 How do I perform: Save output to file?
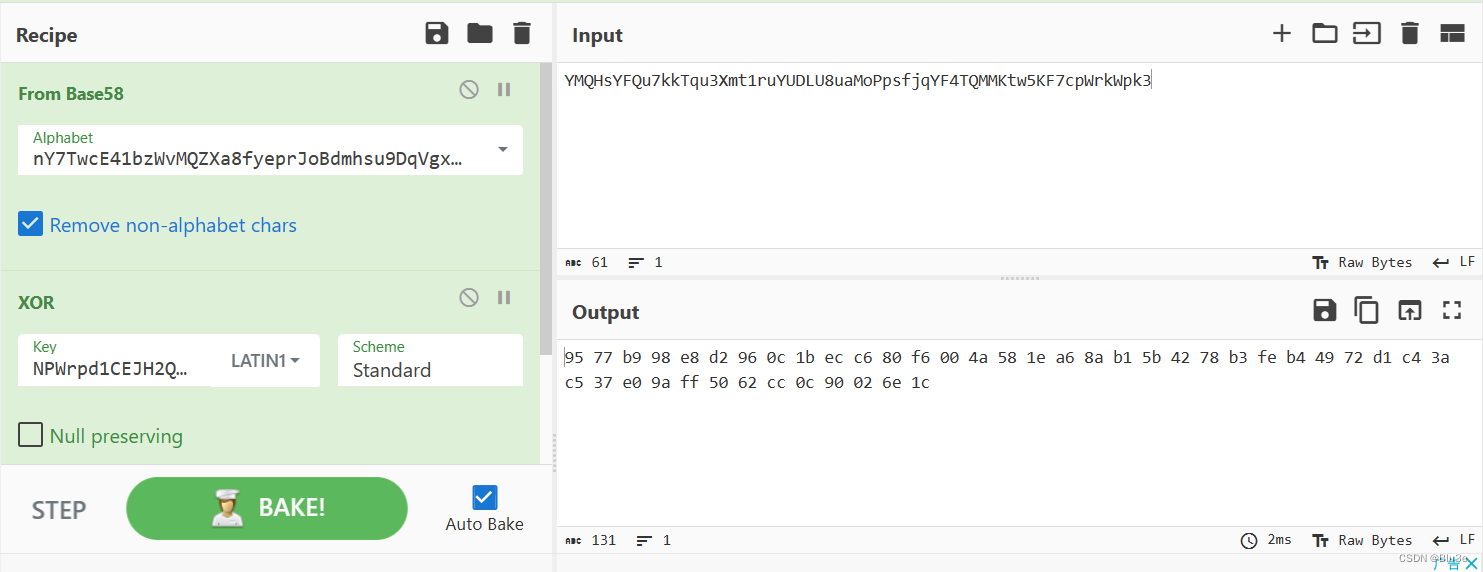click(1325, 310)
